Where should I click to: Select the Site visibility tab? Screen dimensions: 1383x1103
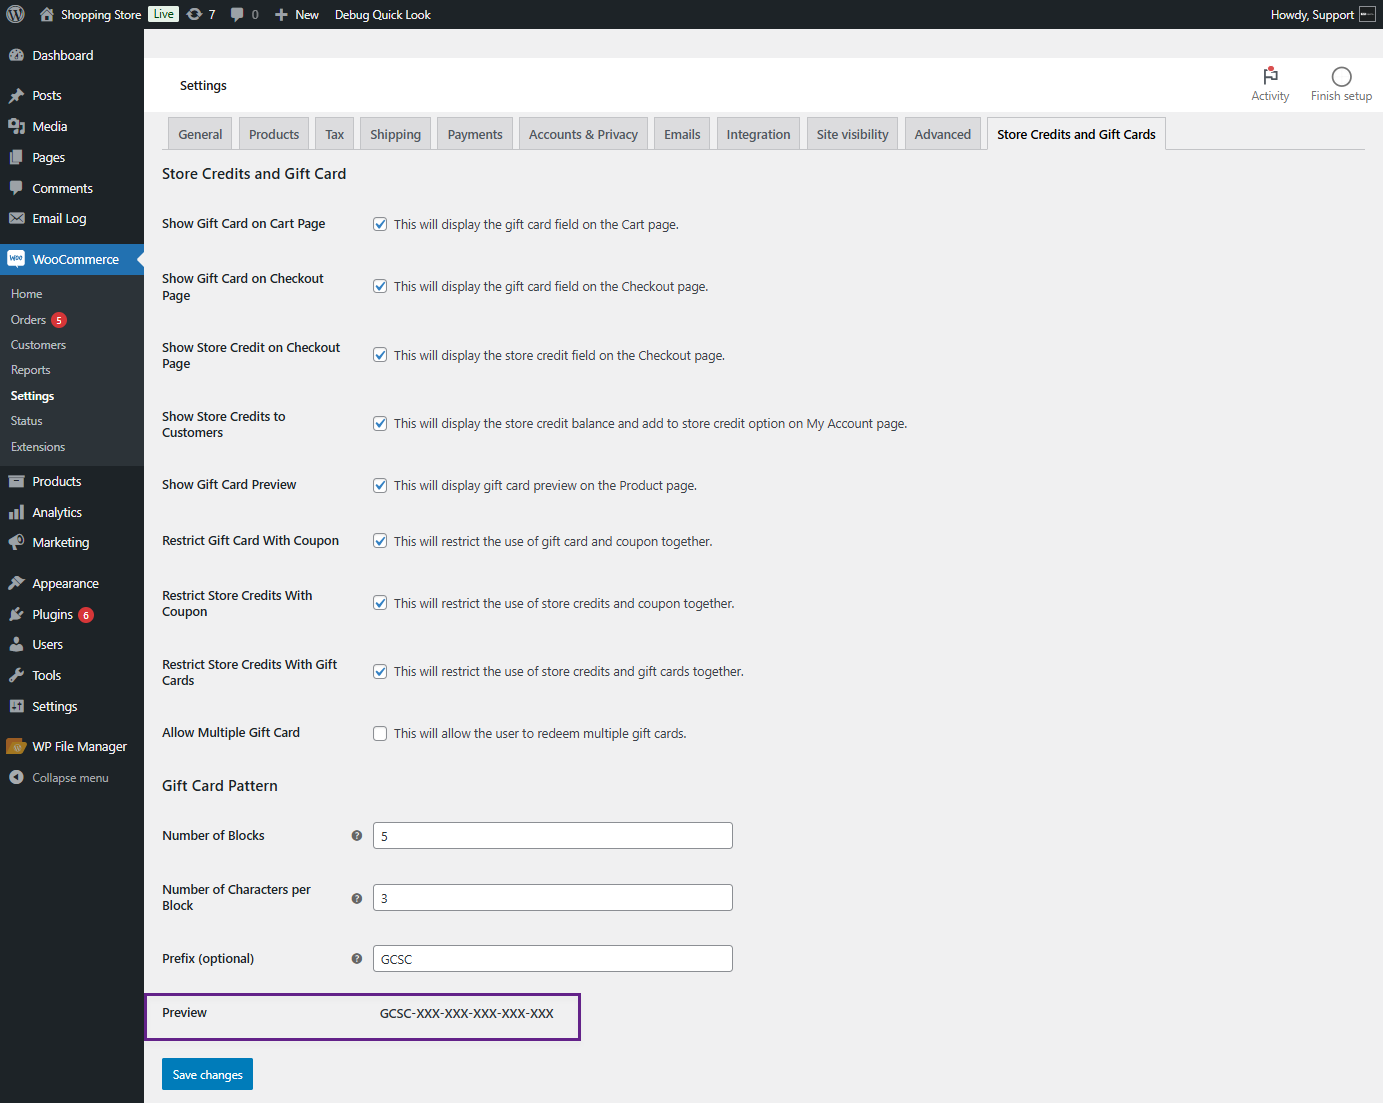(852, 134)
